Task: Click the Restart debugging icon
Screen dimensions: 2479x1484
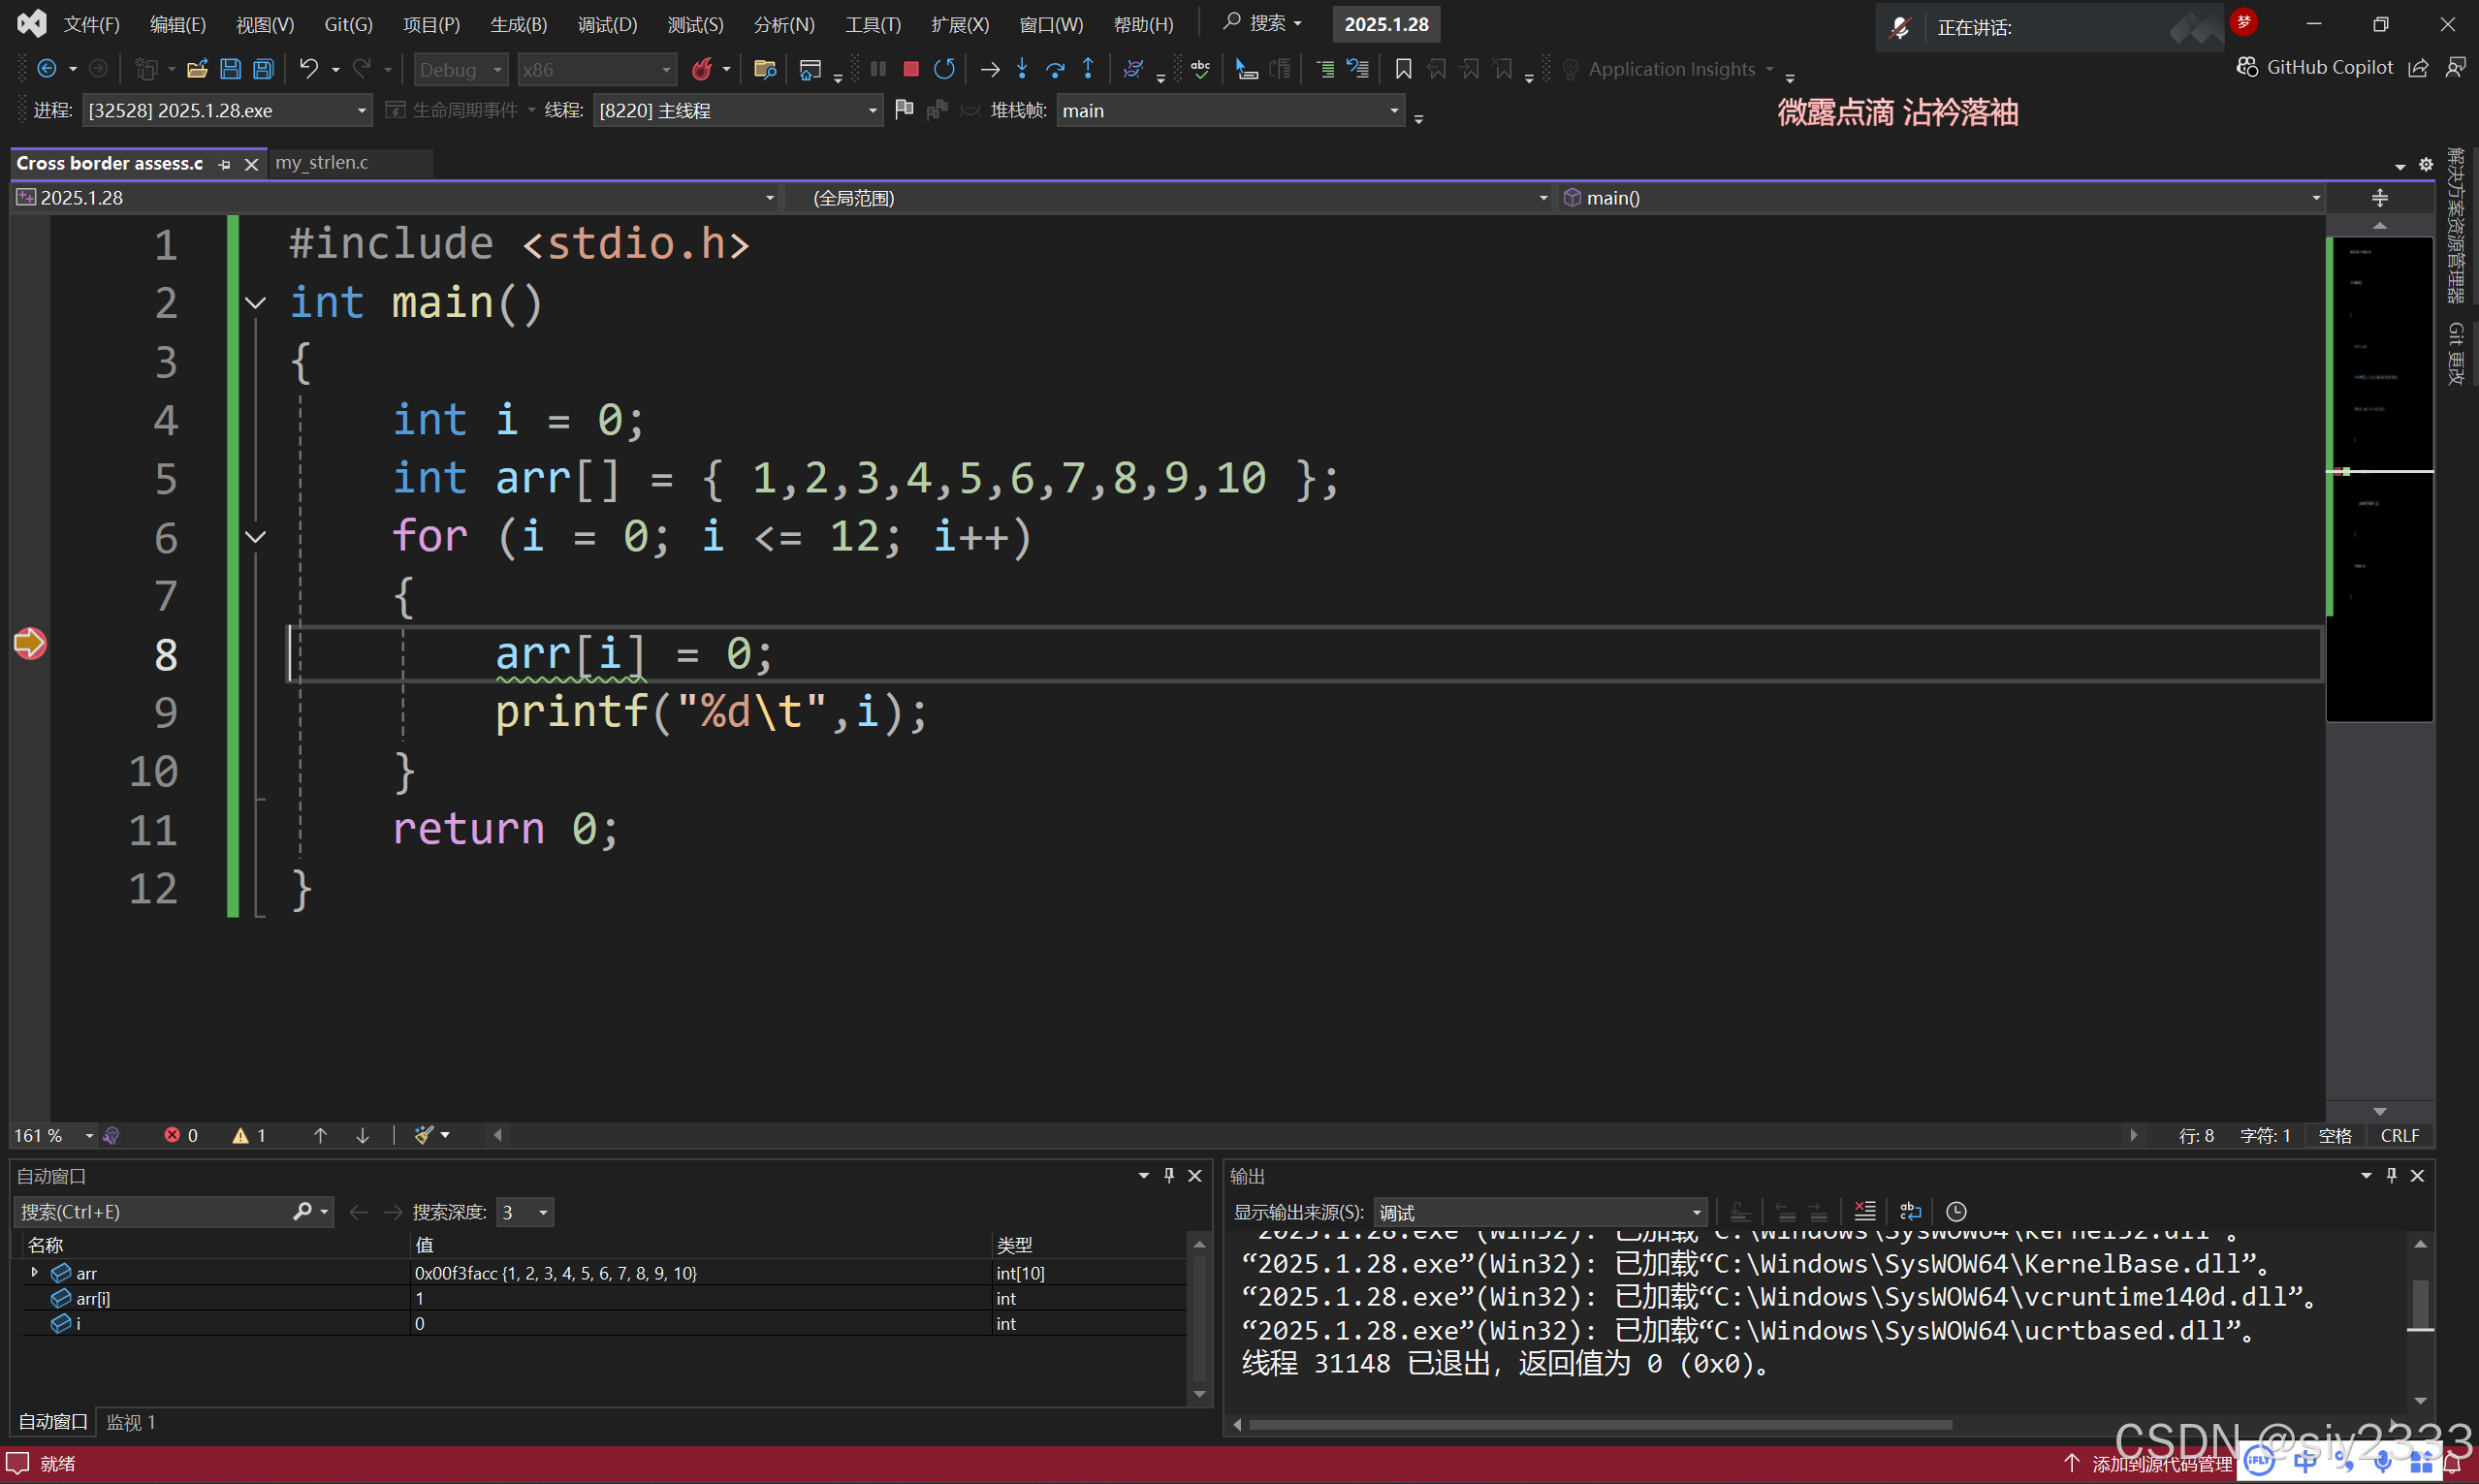Action: pos(943,69)
